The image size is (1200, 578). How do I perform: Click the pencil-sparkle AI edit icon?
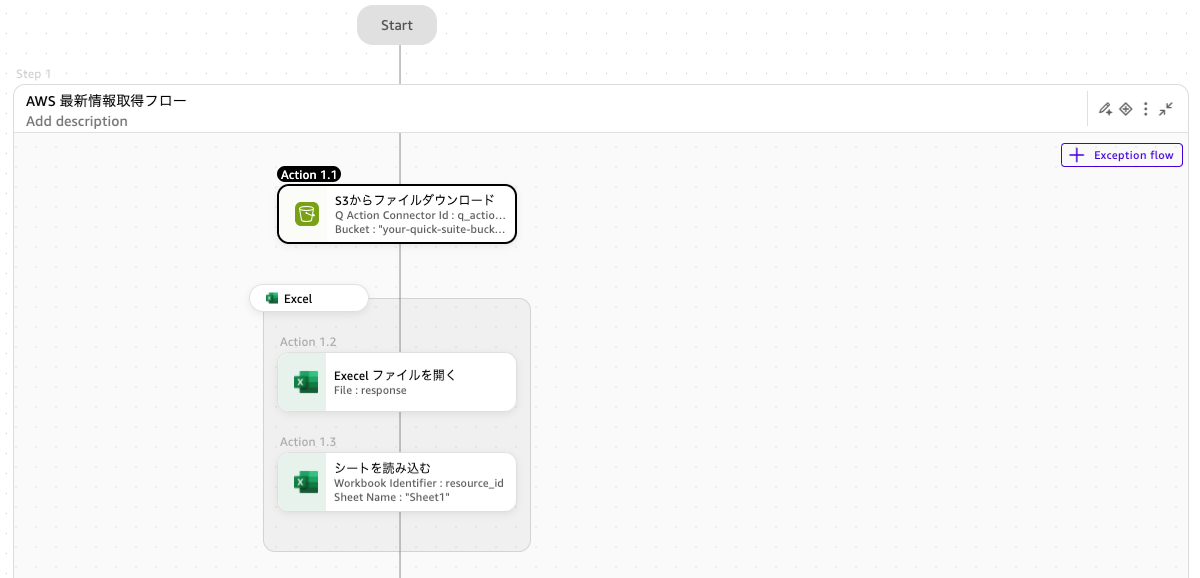[x=1105, y=109]
